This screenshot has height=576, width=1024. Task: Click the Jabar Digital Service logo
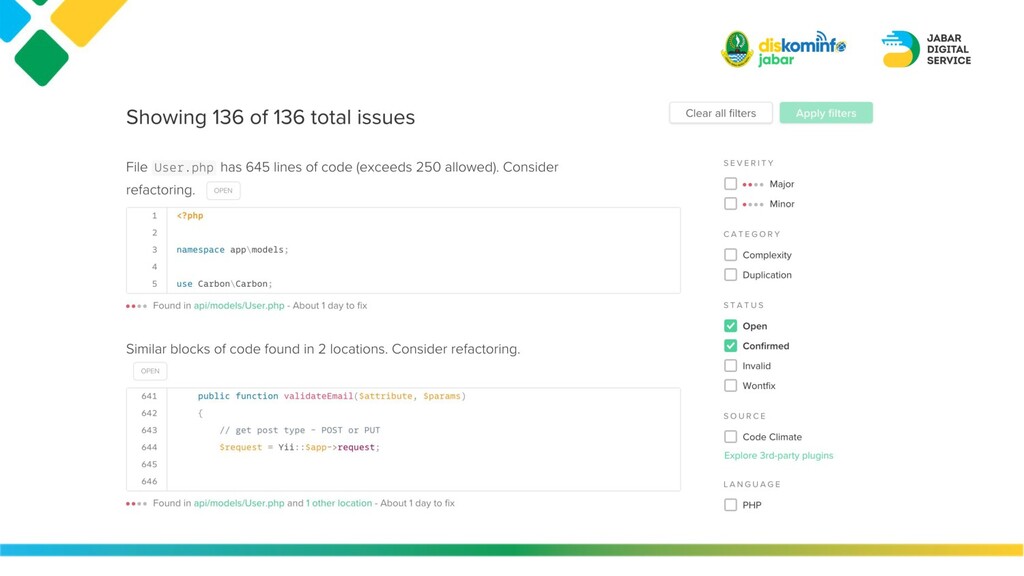(x=926, y=49)
